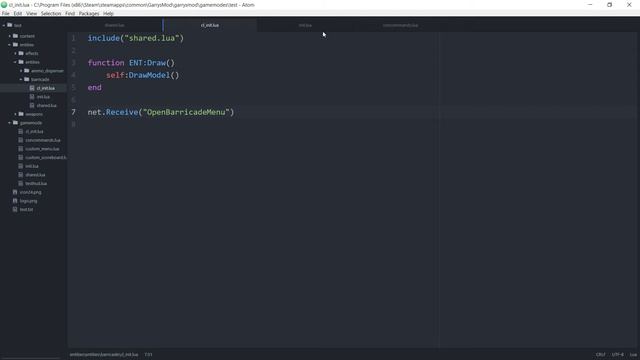Click file icon of custom_menu.lua
This screenshot has height=360, width=640.
(x=21, y=149)
